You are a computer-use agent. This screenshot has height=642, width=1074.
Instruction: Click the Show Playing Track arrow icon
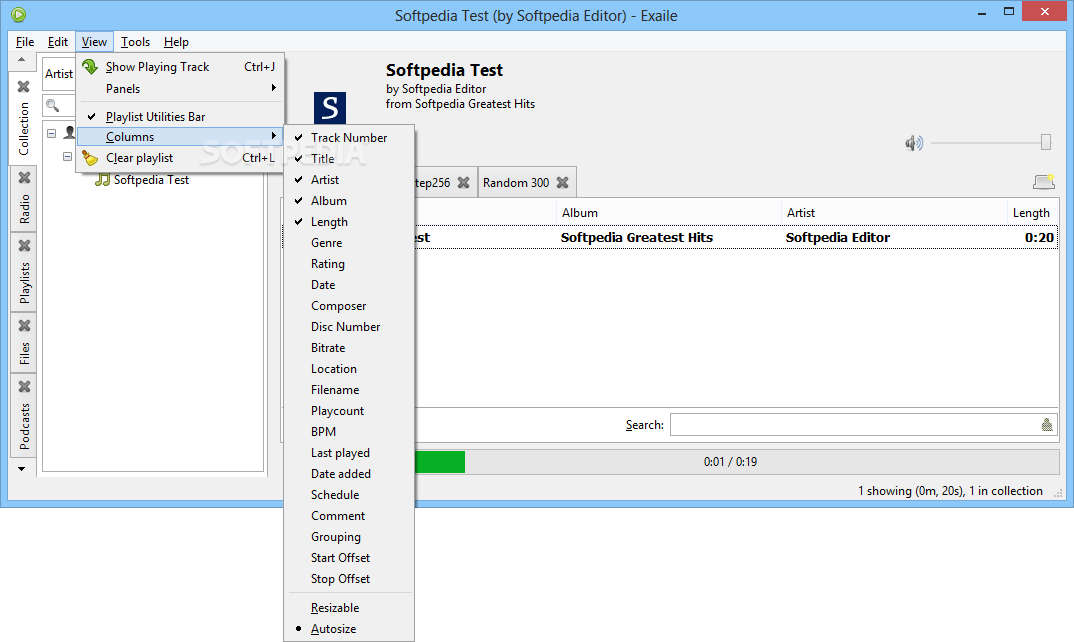click(90, 66)
